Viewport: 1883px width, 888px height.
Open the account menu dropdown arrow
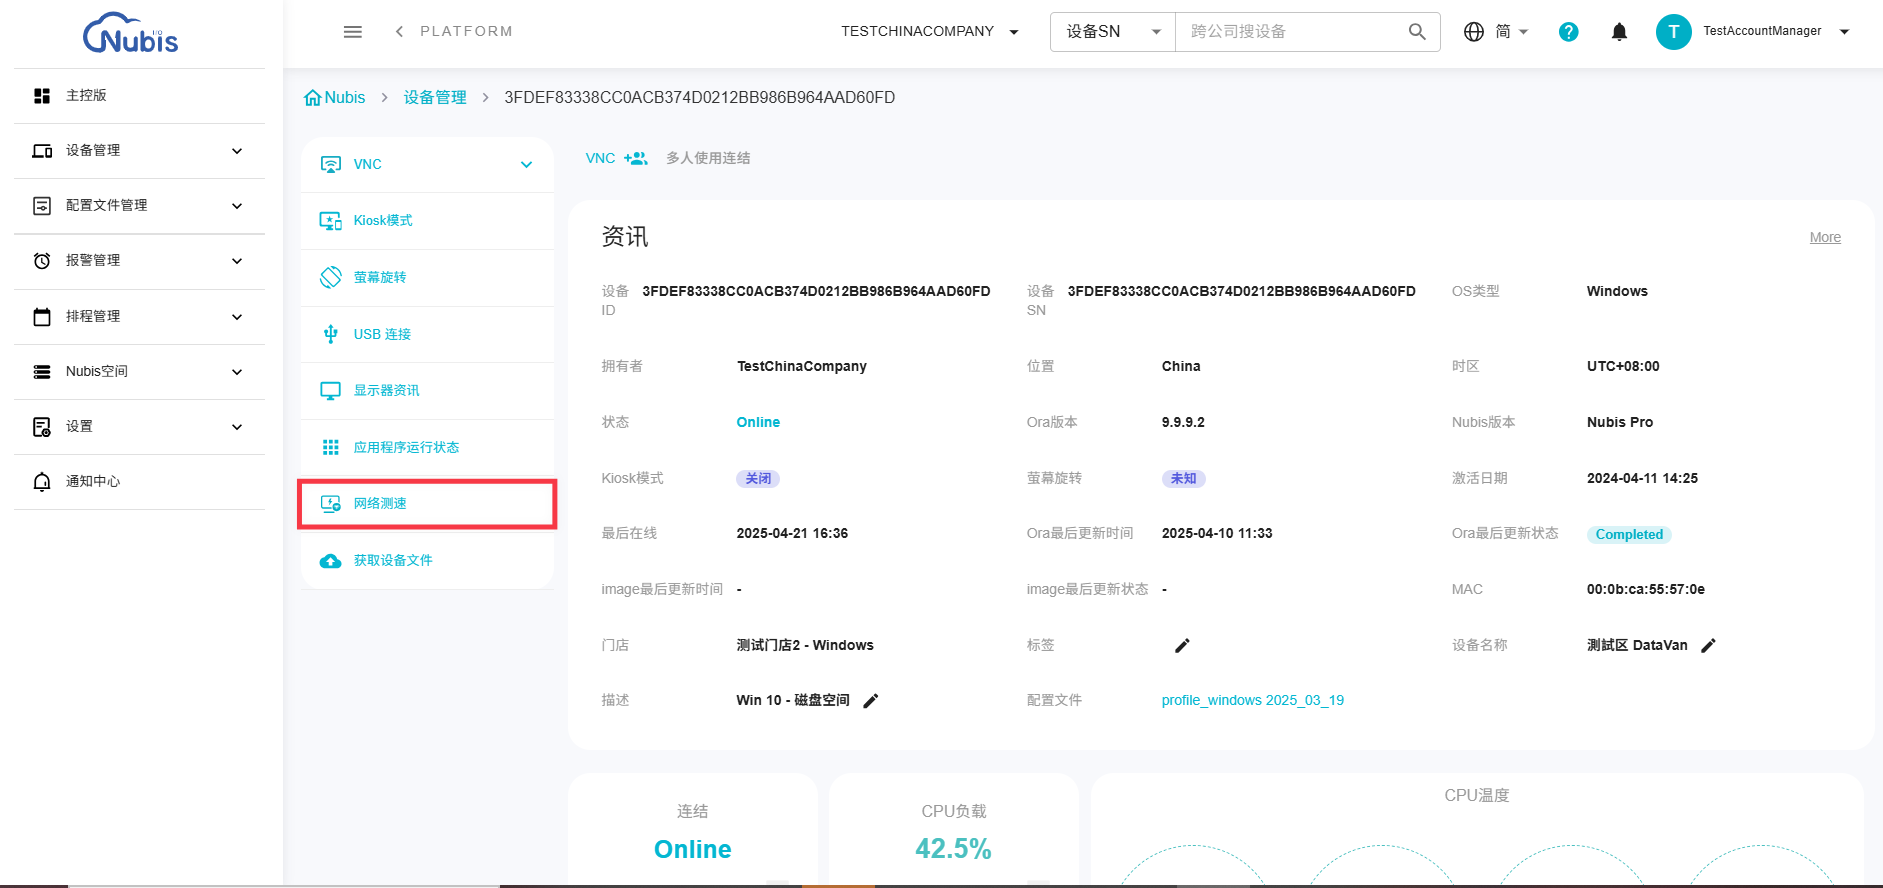tap(1844, 32)
